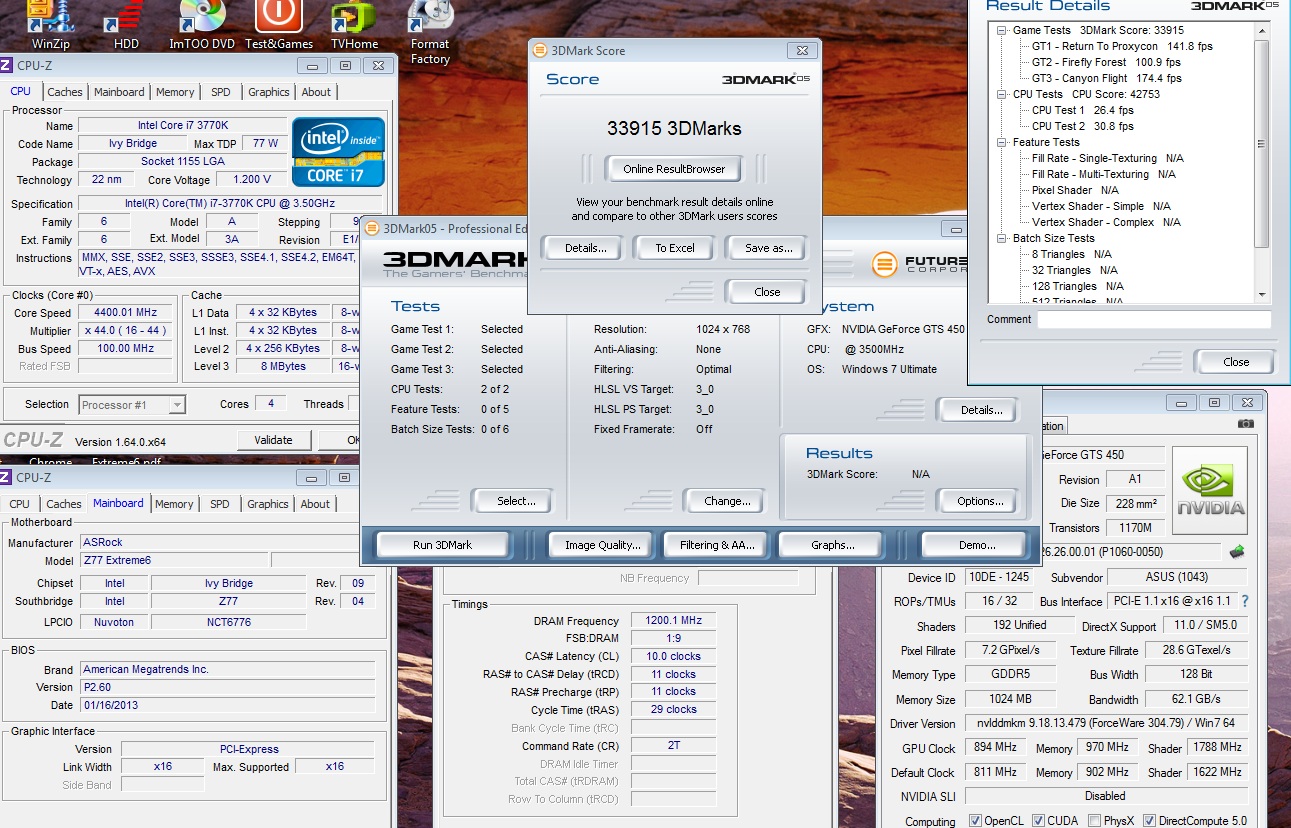Toggle the PhysX checkbox
This screenshot has height=828, width=1291.
pyautogui.click(x=1093, y=821)
